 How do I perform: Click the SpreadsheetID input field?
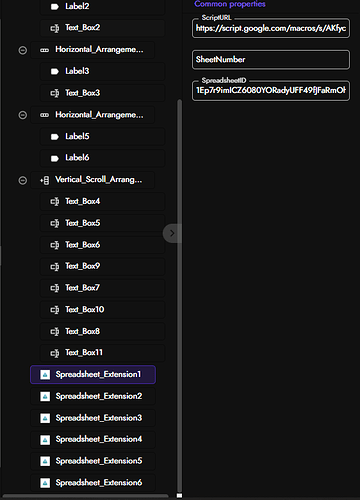(x=271, y=90)
